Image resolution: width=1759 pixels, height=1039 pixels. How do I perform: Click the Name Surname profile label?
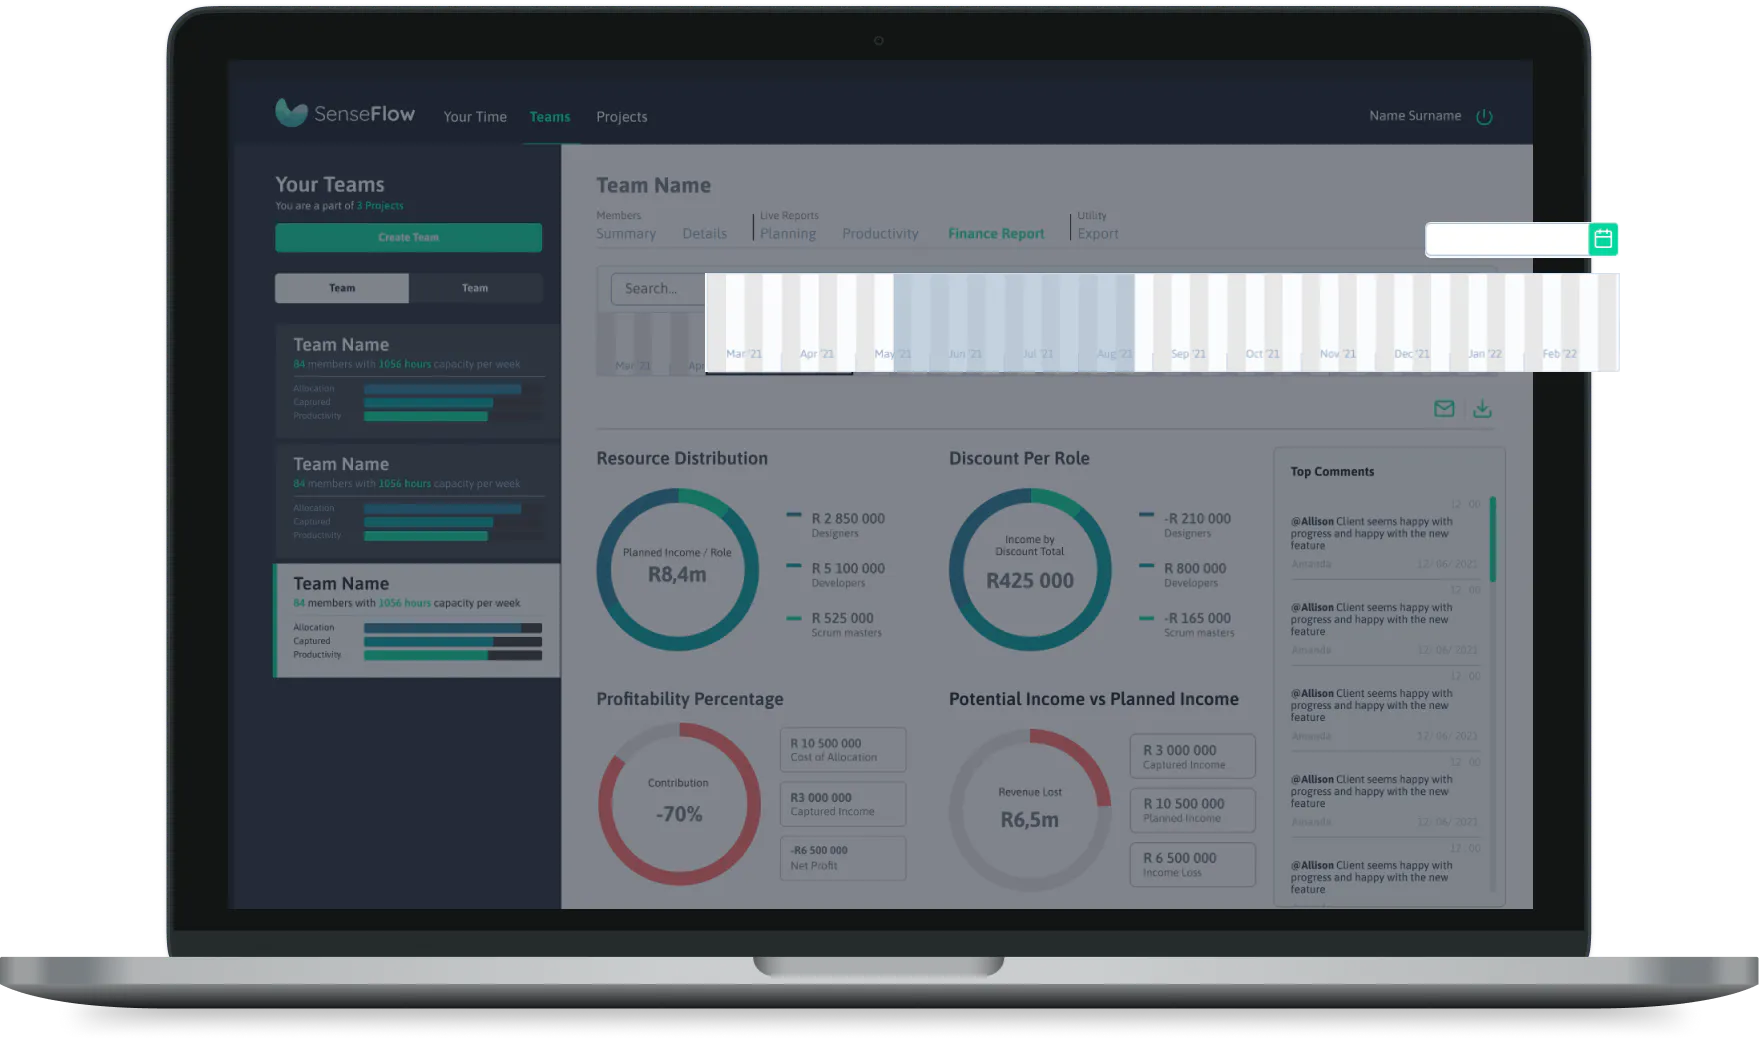tap(1415, 116)
